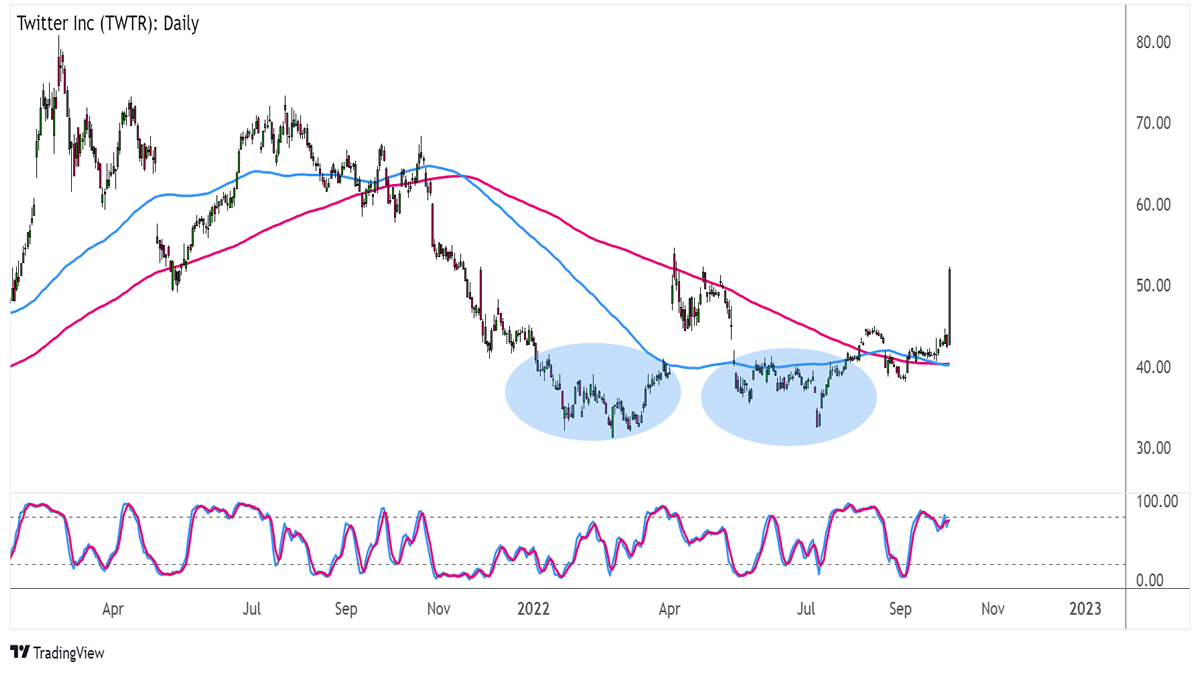Click the 70.00 price axis label
Screen dimensions: 1200x675
[x=1152, y=123]
